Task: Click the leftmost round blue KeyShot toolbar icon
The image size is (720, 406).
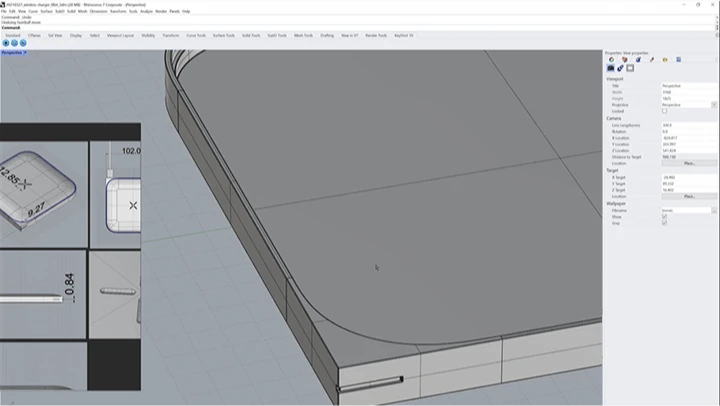Action: [x=6, y=43]
